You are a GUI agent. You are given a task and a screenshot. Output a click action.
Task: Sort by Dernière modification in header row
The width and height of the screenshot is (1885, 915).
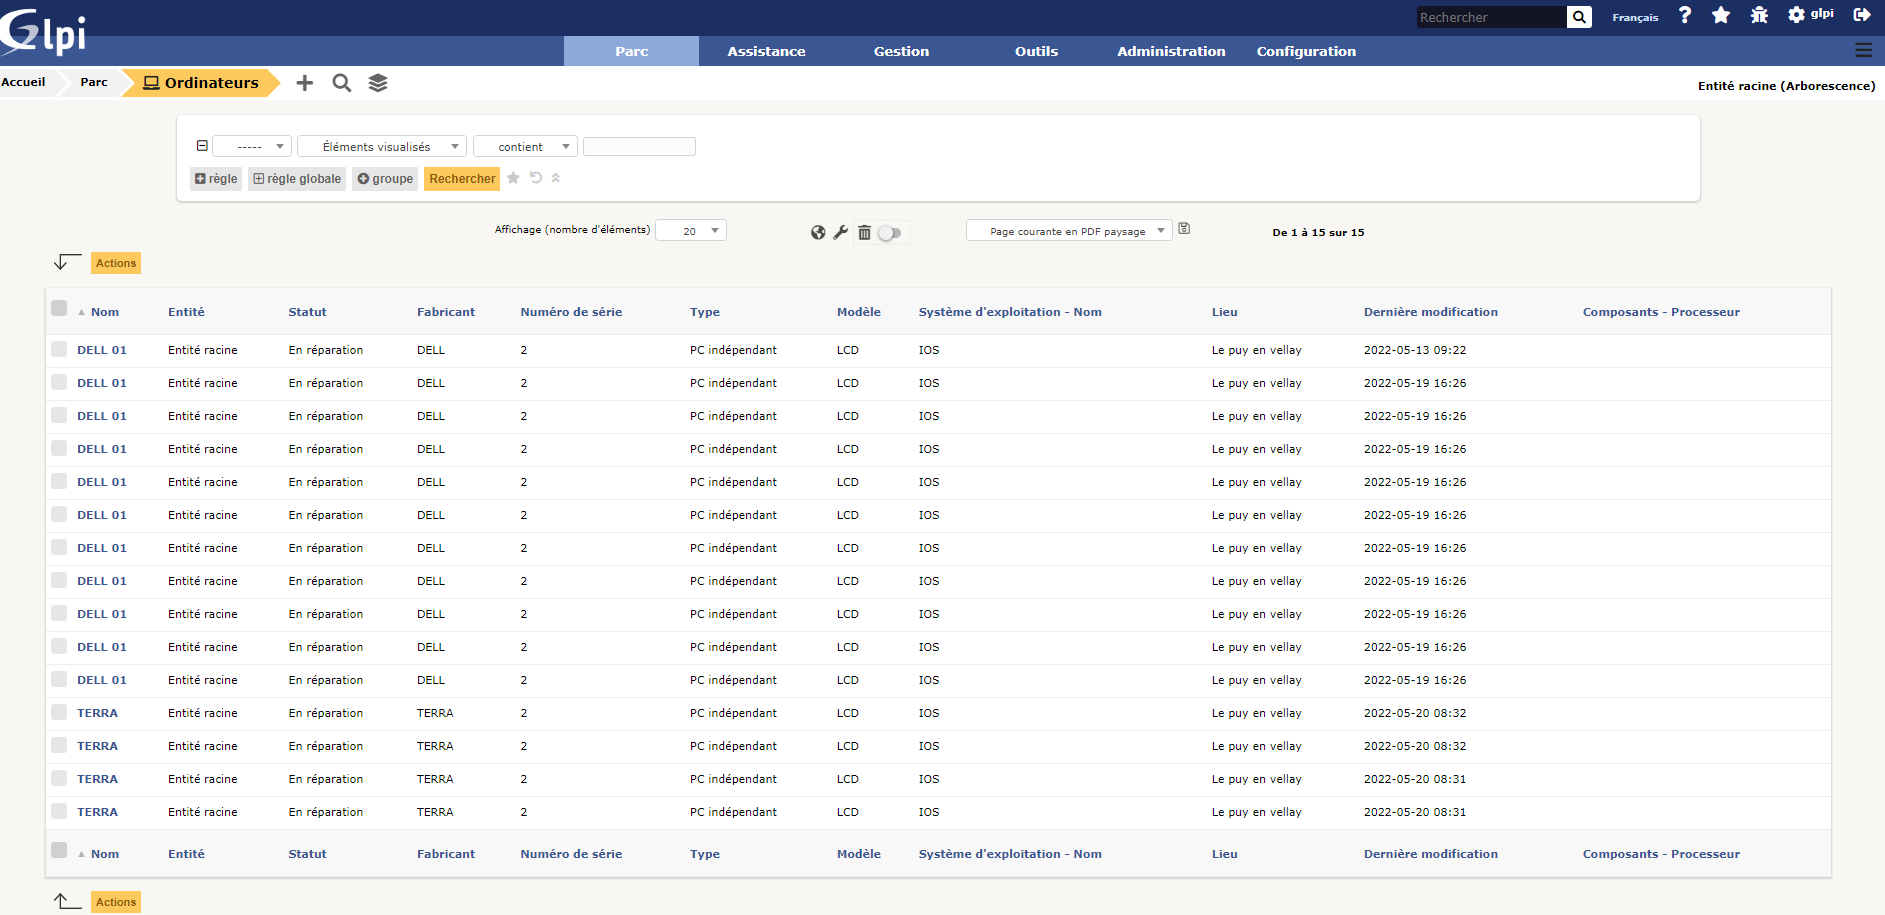[x=1431, y=312]
